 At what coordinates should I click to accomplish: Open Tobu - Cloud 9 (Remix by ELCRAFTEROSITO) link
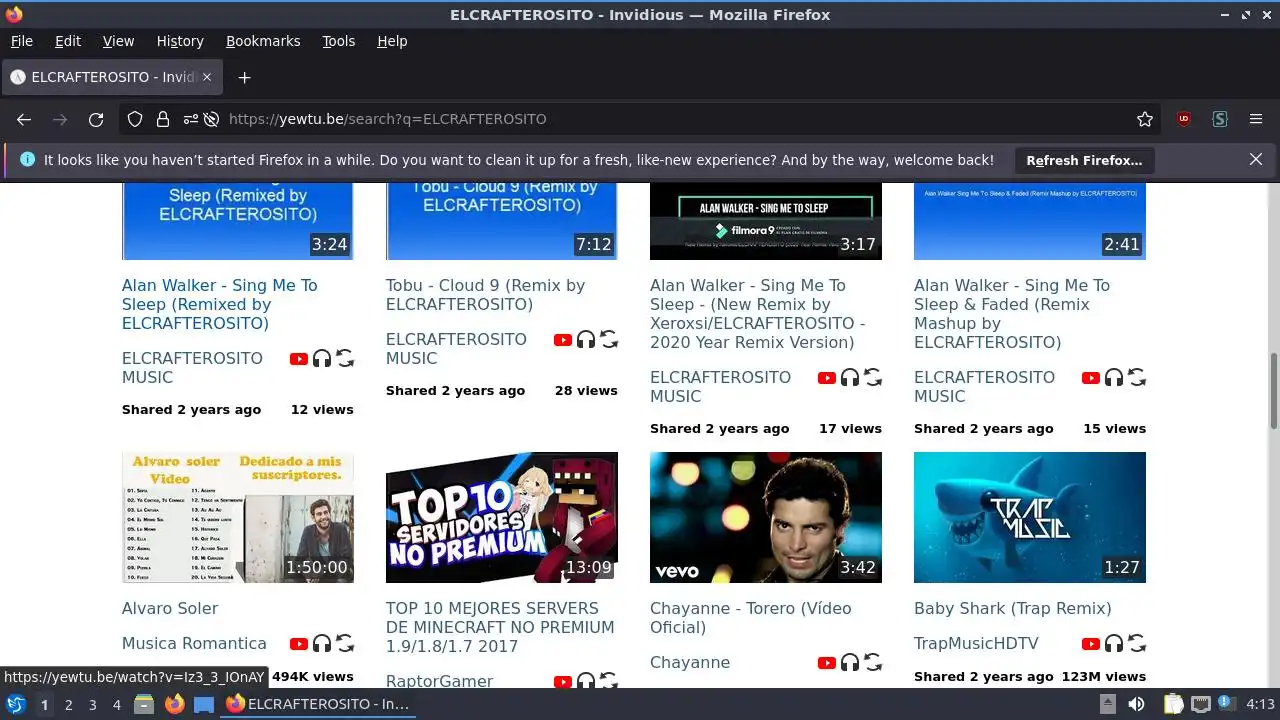[x=485, y=295]
